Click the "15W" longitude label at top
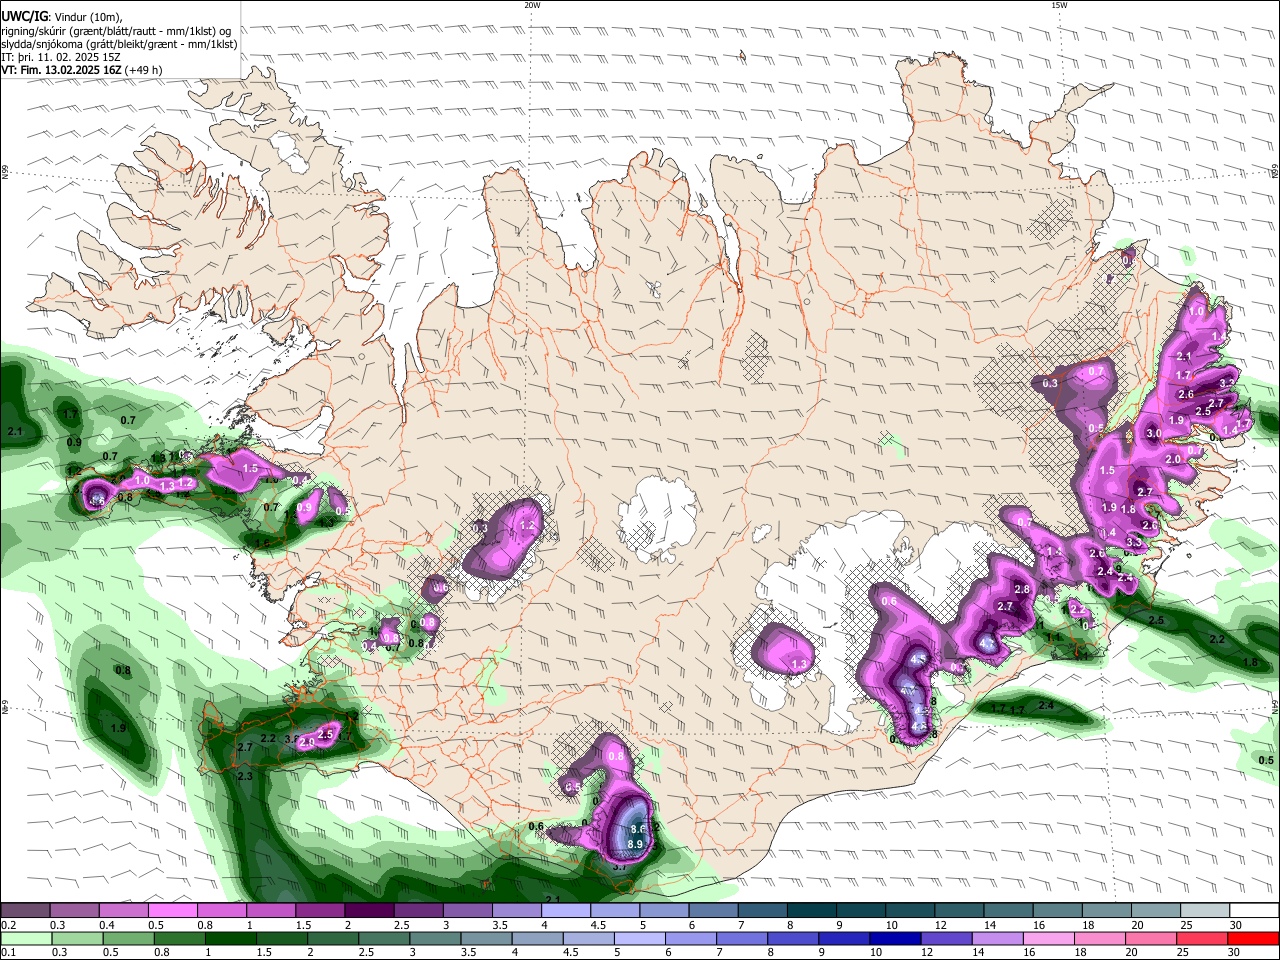 pyautogui.click(x=1059, y=4)
